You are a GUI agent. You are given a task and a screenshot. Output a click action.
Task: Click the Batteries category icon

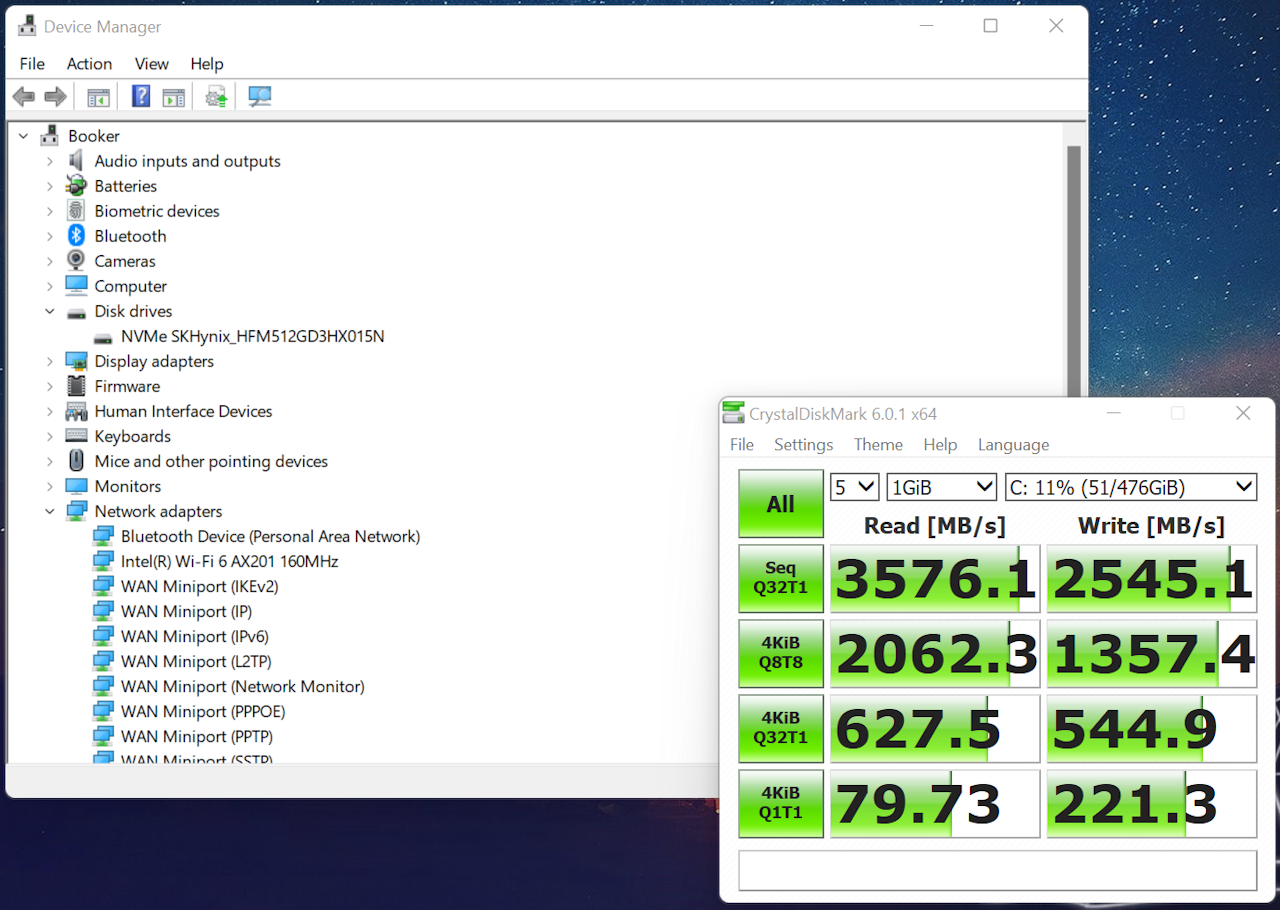[76, 186]
